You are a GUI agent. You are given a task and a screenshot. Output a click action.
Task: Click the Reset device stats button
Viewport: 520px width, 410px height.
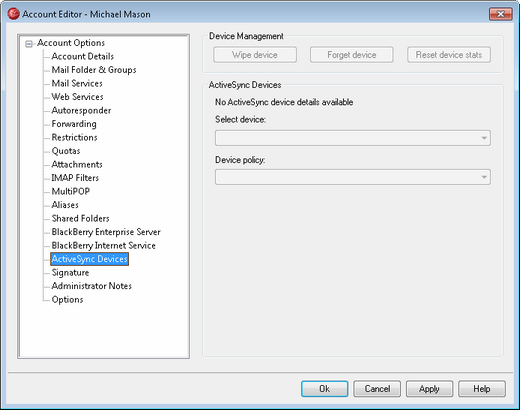[x=449, y=55]
